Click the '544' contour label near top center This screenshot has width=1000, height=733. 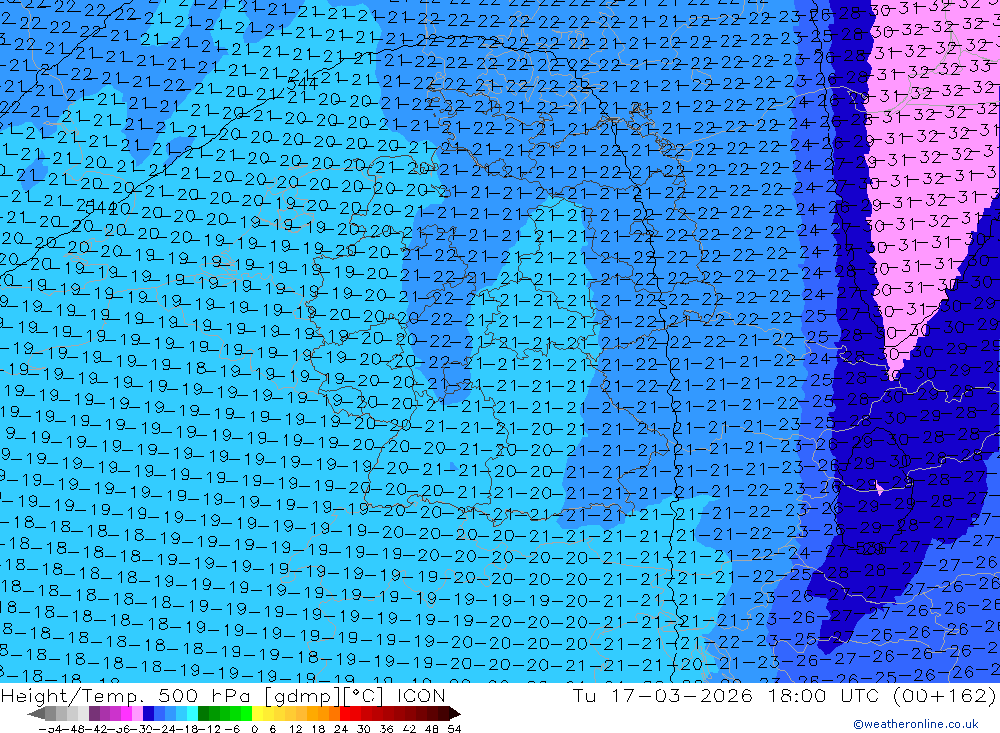pos(302,82)
